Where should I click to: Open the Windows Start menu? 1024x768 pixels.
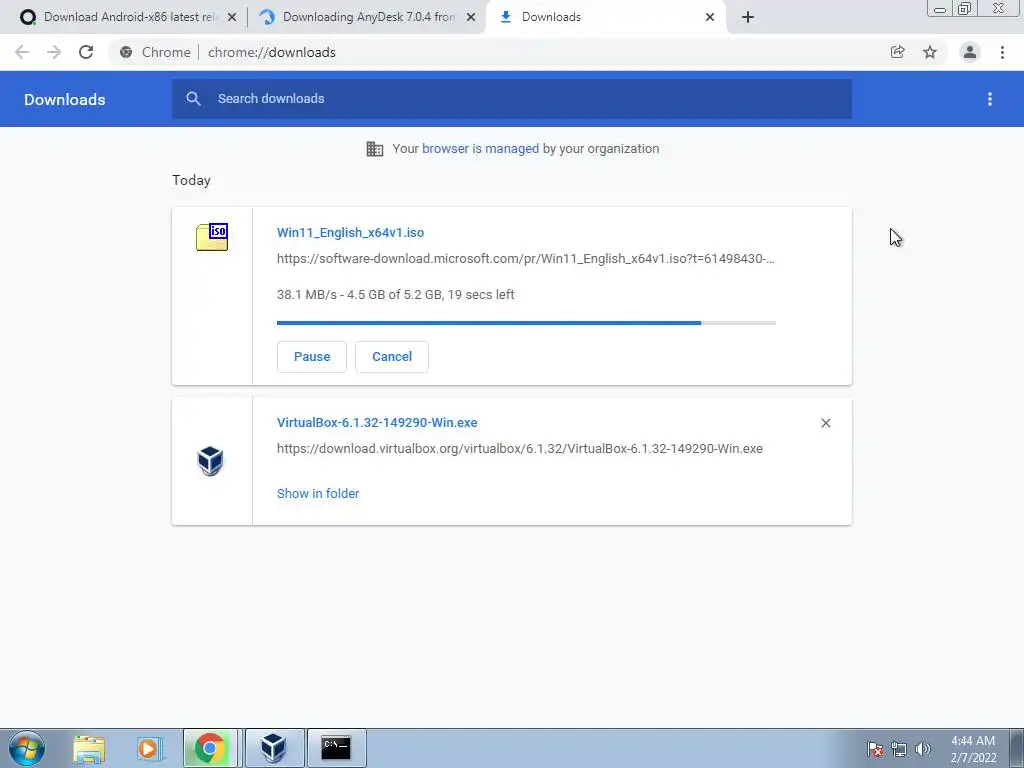(x=27, y=748)
